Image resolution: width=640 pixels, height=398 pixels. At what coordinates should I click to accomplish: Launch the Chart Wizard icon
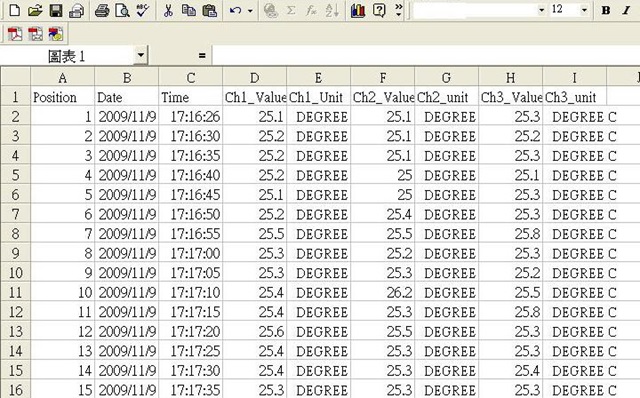[358, 10]
